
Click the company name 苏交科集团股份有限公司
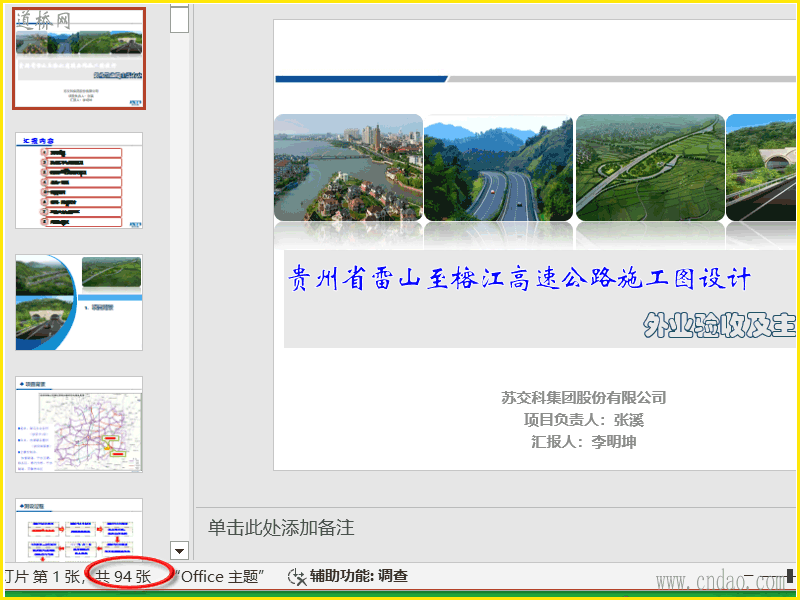(x=584, y=397)
